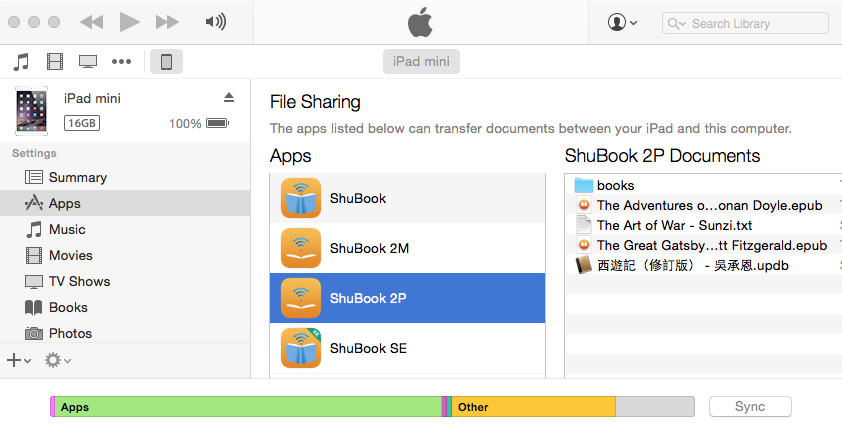Open Photos in the settings sidebar
Image resolution: width=842 pixels, height=434 pixels.
(125, 333)
